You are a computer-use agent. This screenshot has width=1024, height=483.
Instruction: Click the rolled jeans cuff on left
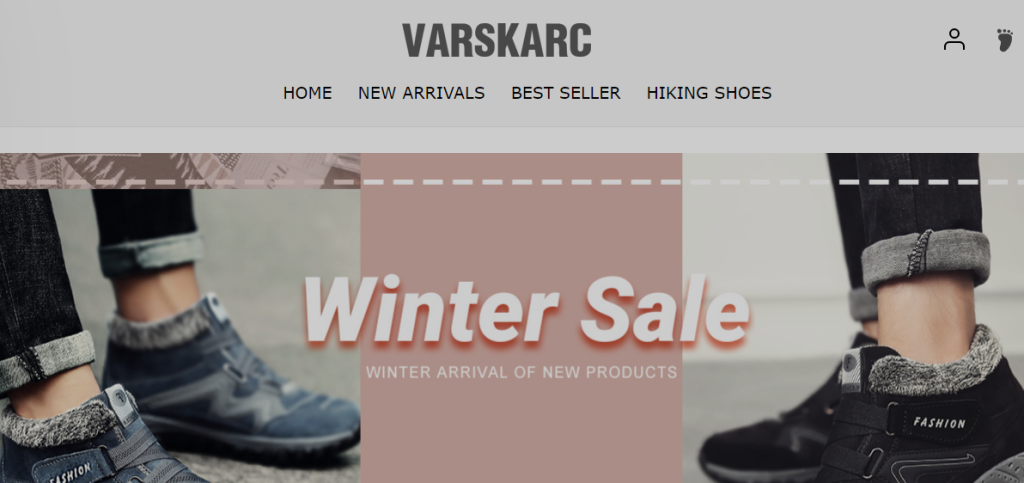click(47, 360)
